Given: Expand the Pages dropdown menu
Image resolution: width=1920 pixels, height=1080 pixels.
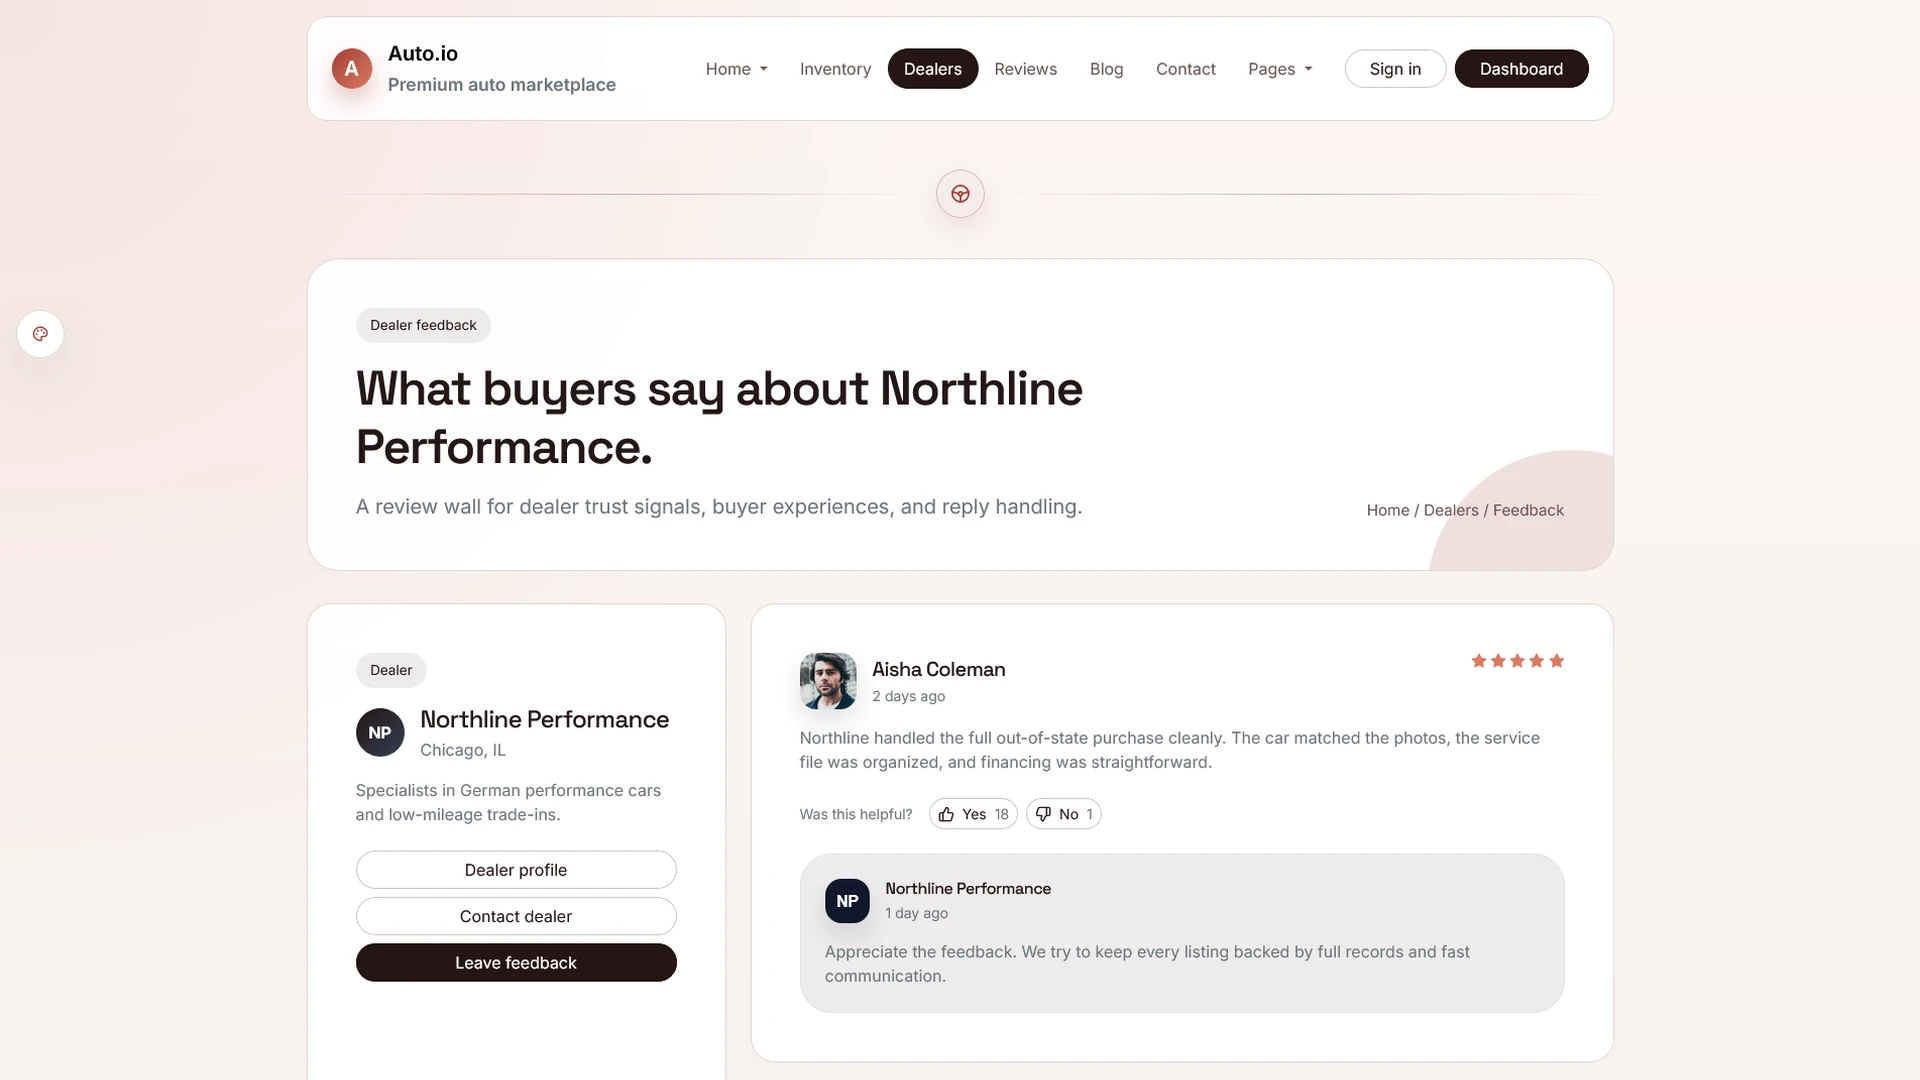Looking at the screenshot, I should point(1280,69).
